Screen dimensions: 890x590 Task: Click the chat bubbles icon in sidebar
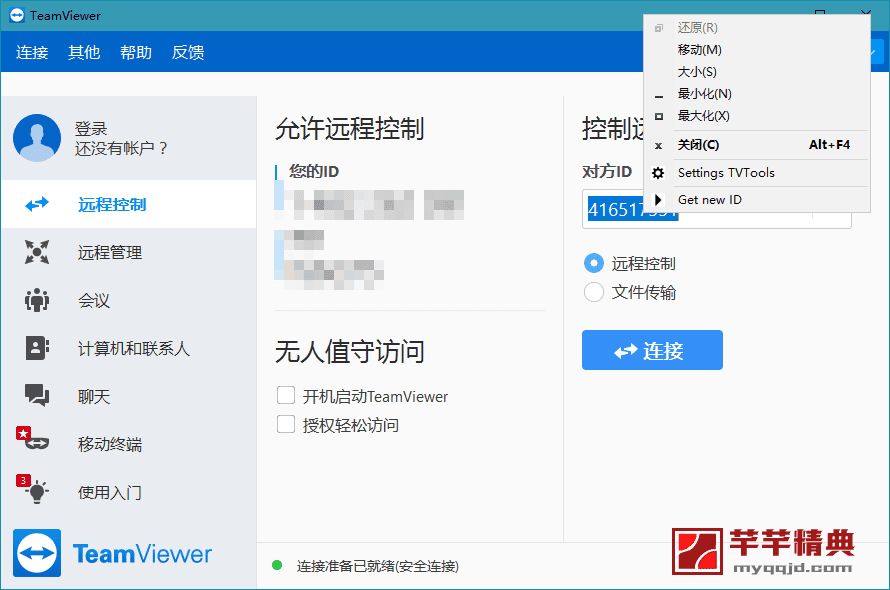(x=37, y=395)
